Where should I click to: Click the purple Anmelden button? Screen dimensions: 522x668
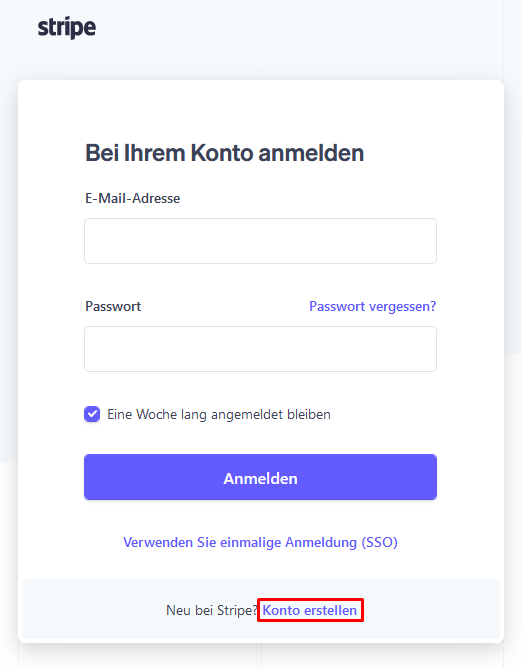pyautogui.click(x=260, y=477)
